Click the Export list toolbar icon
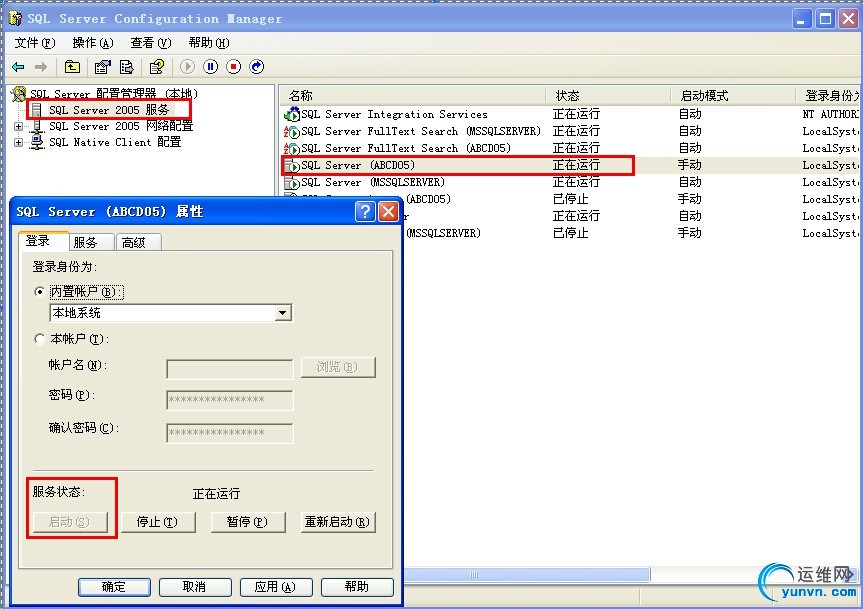 tap(126, 67)
